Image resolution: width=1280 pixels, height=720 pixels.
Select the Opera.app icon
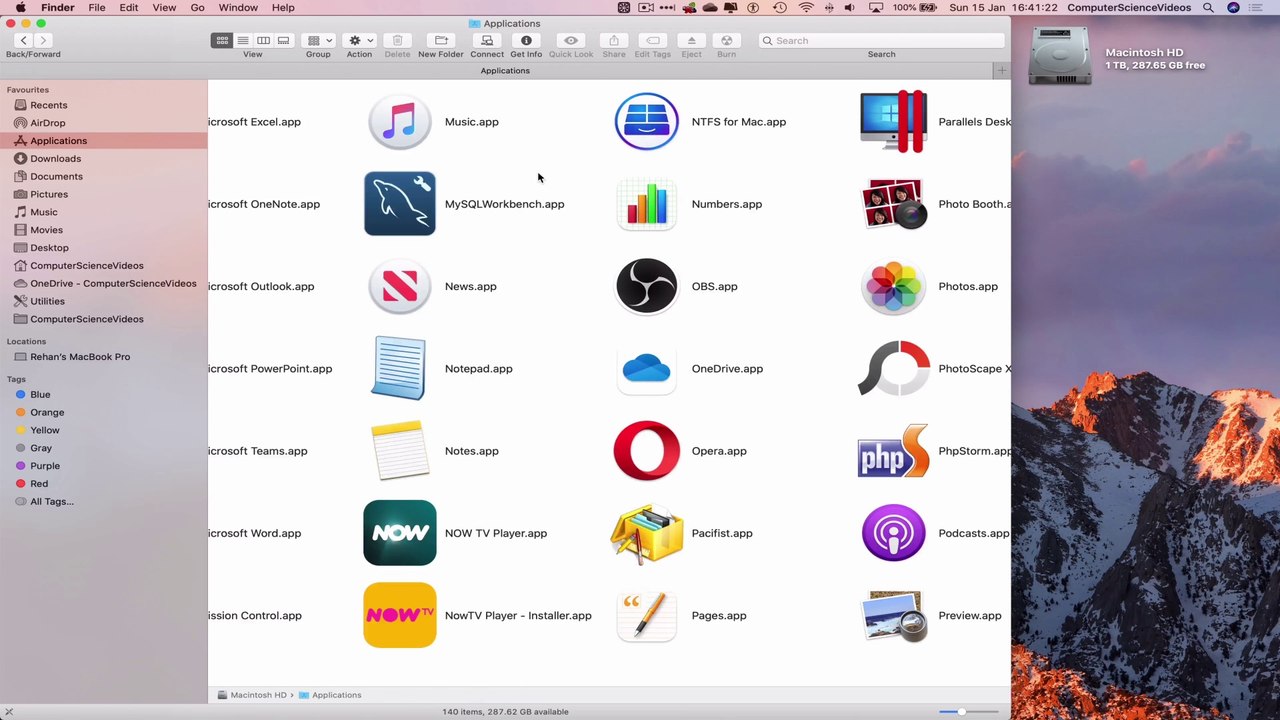(647, 451)
